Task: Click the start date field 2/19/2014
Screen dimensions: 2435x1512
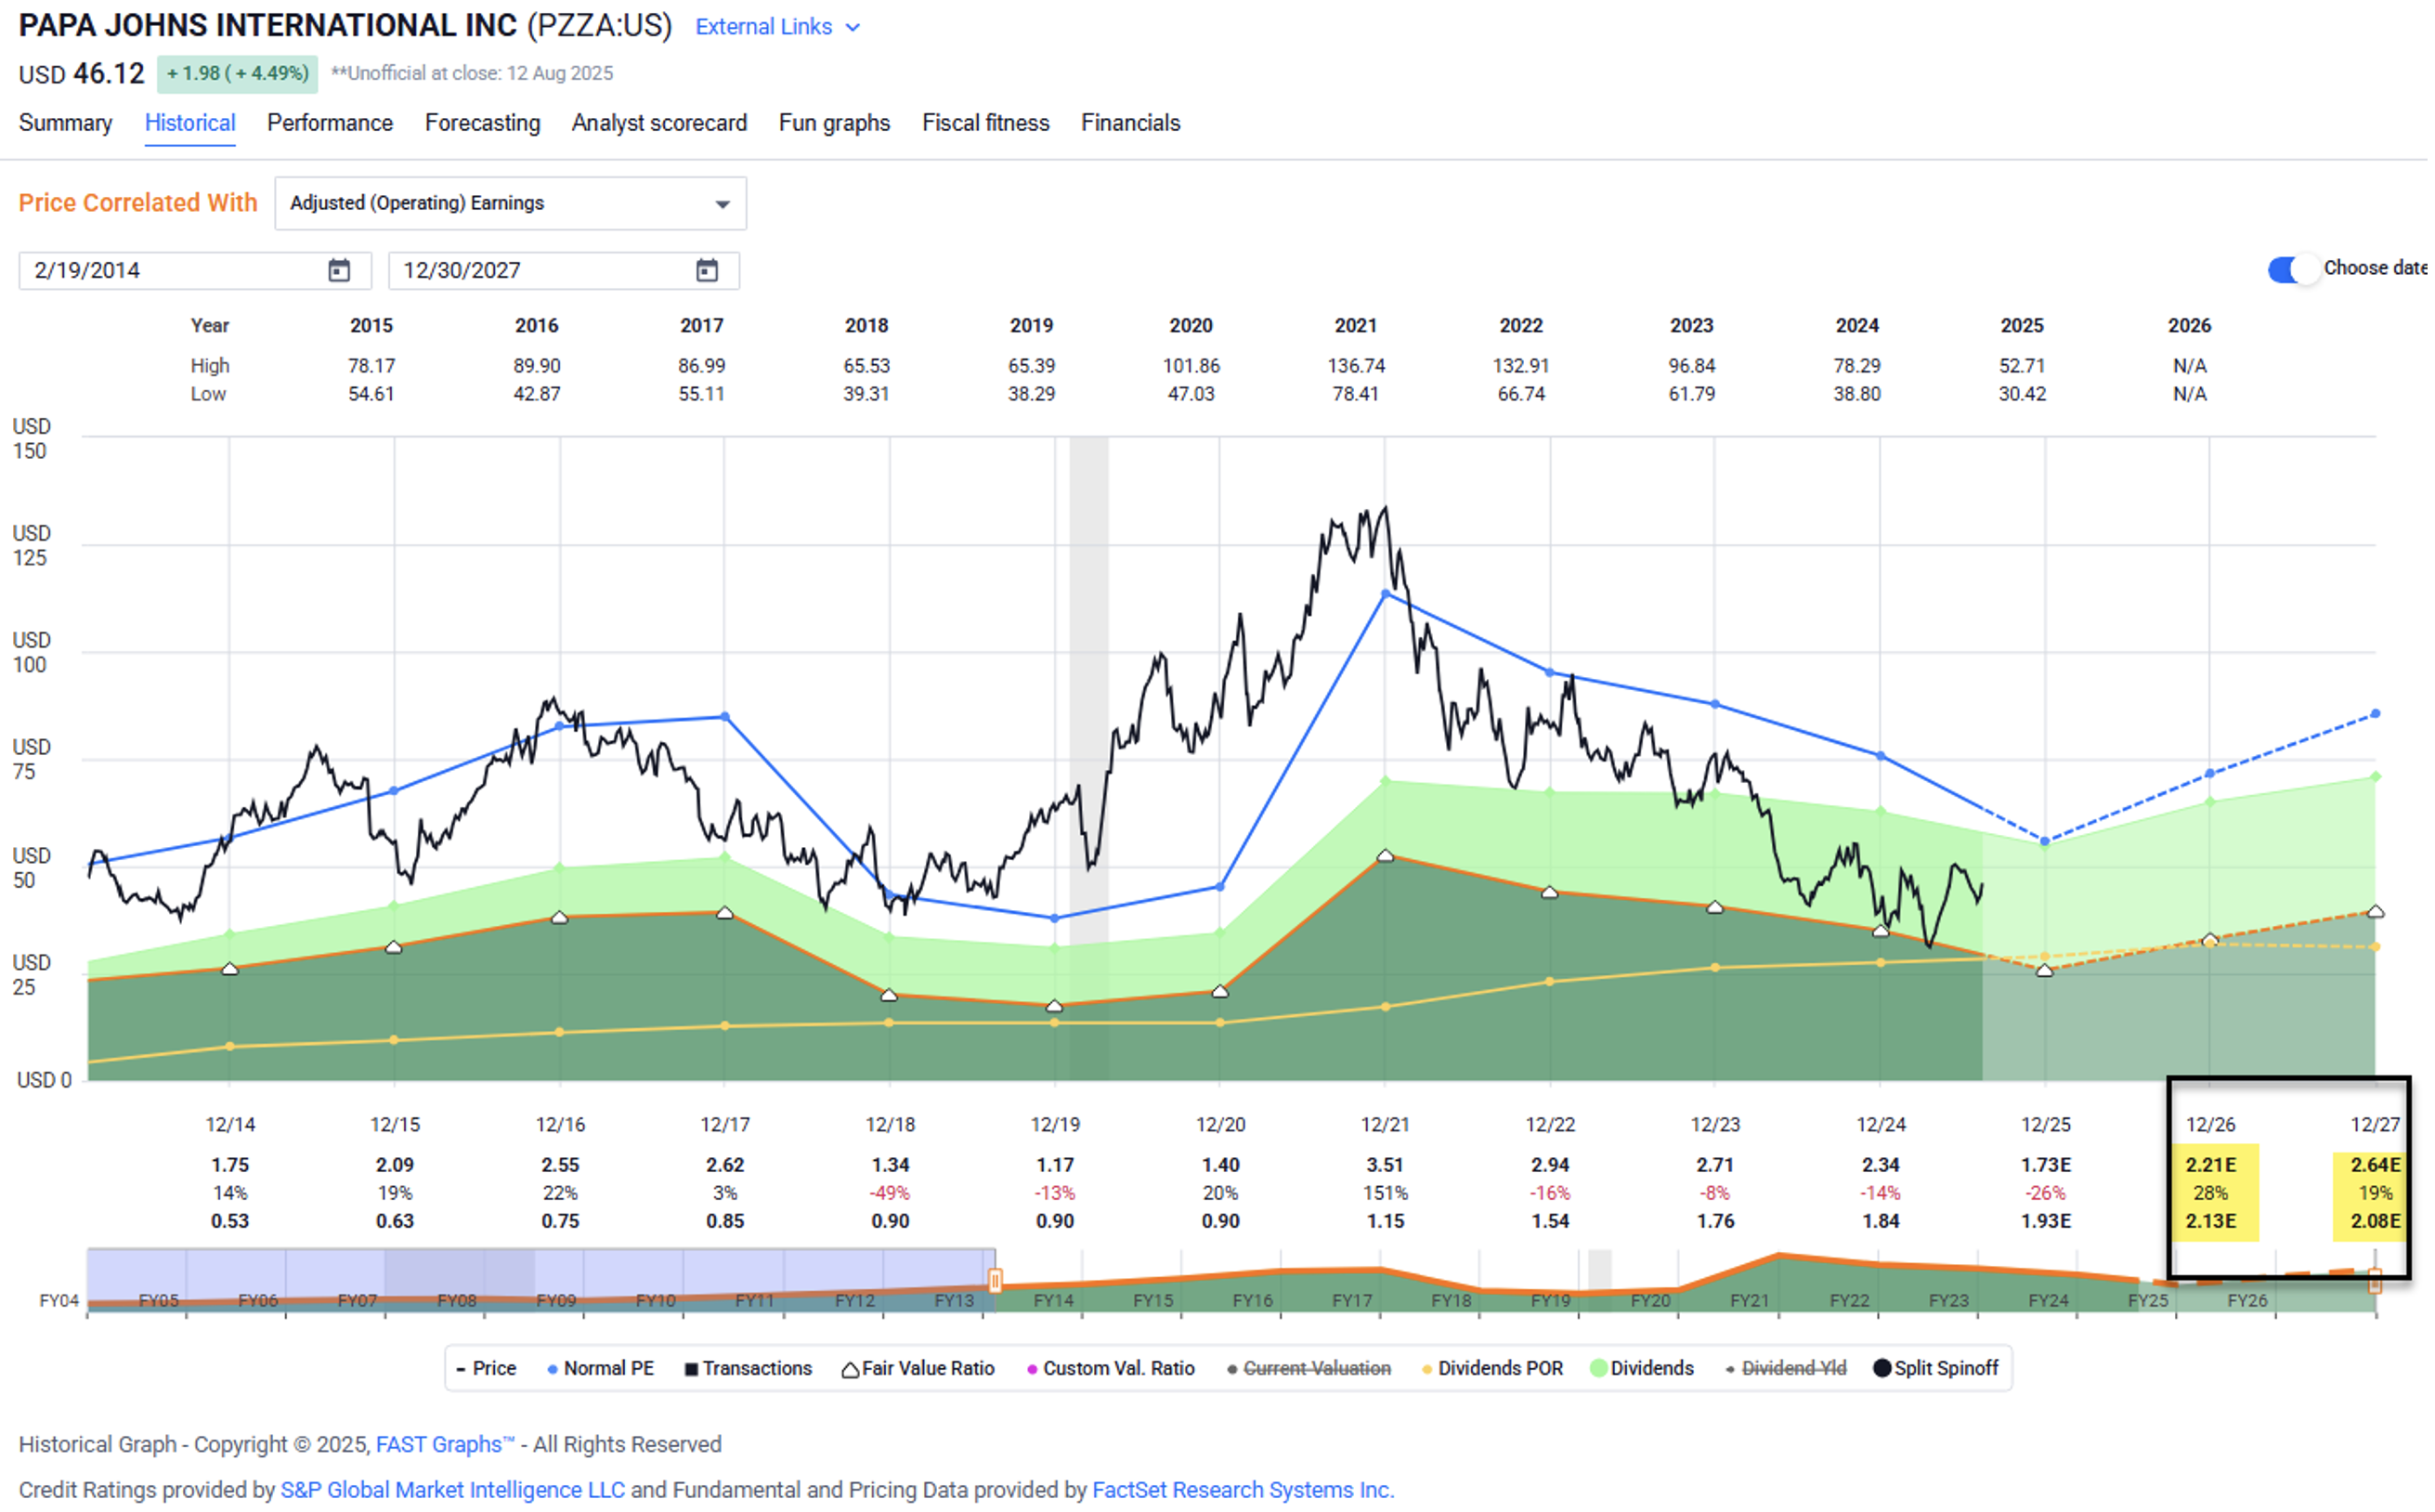Action: 195,270
